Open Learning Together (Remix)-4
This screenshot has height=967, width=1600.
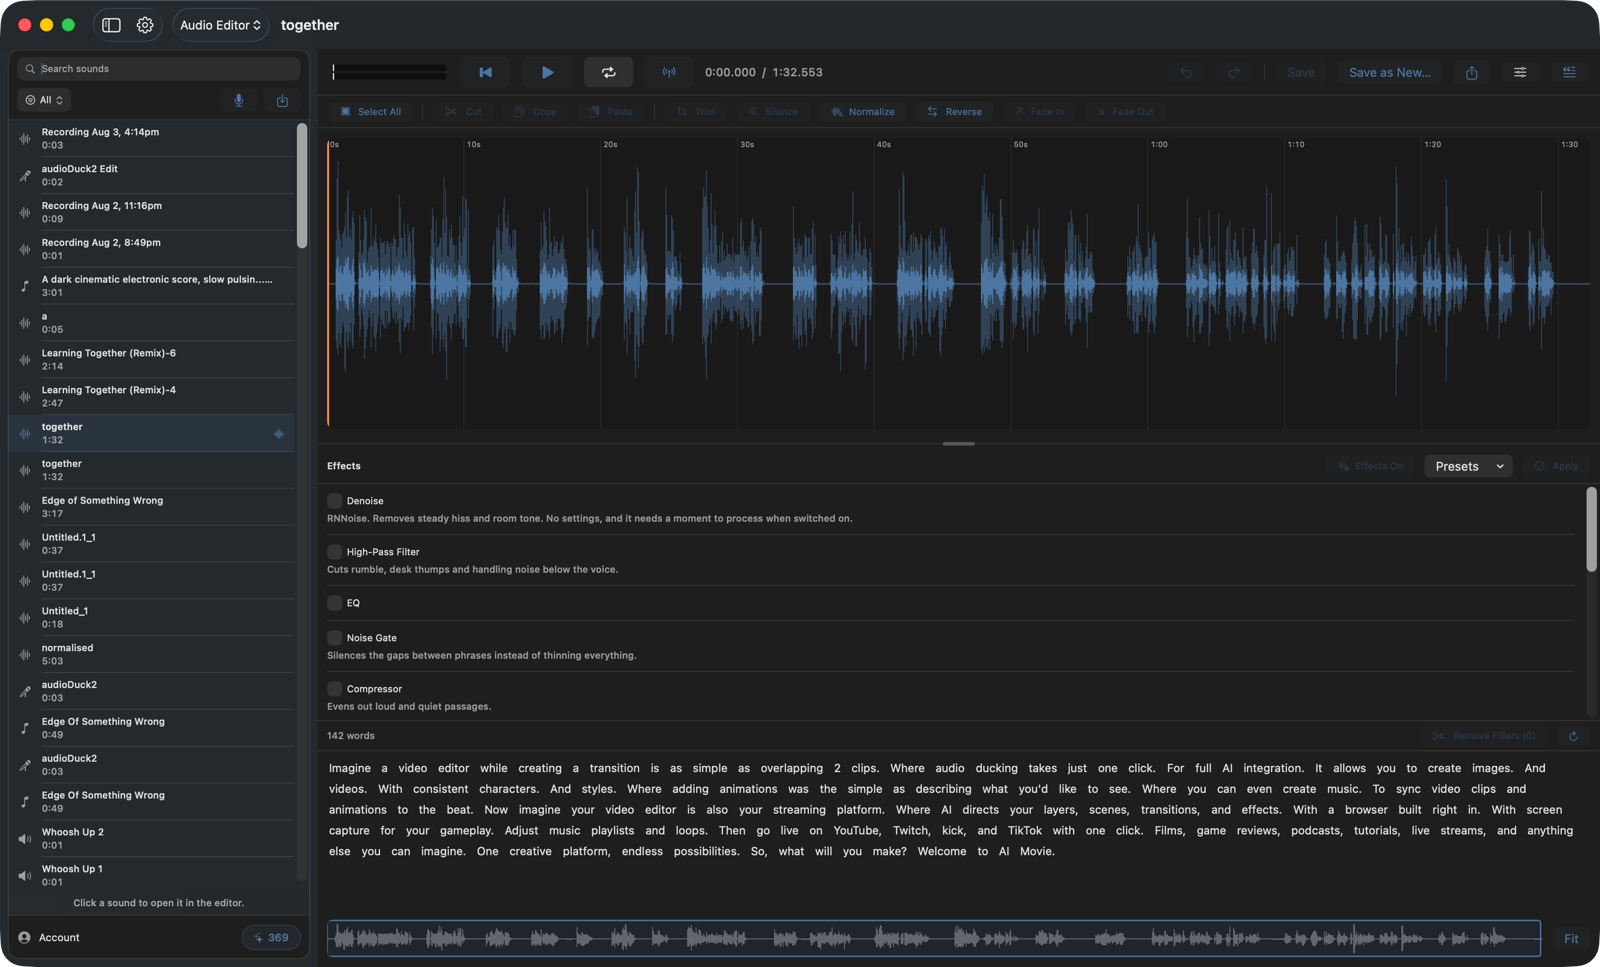[x=152, y=396]
